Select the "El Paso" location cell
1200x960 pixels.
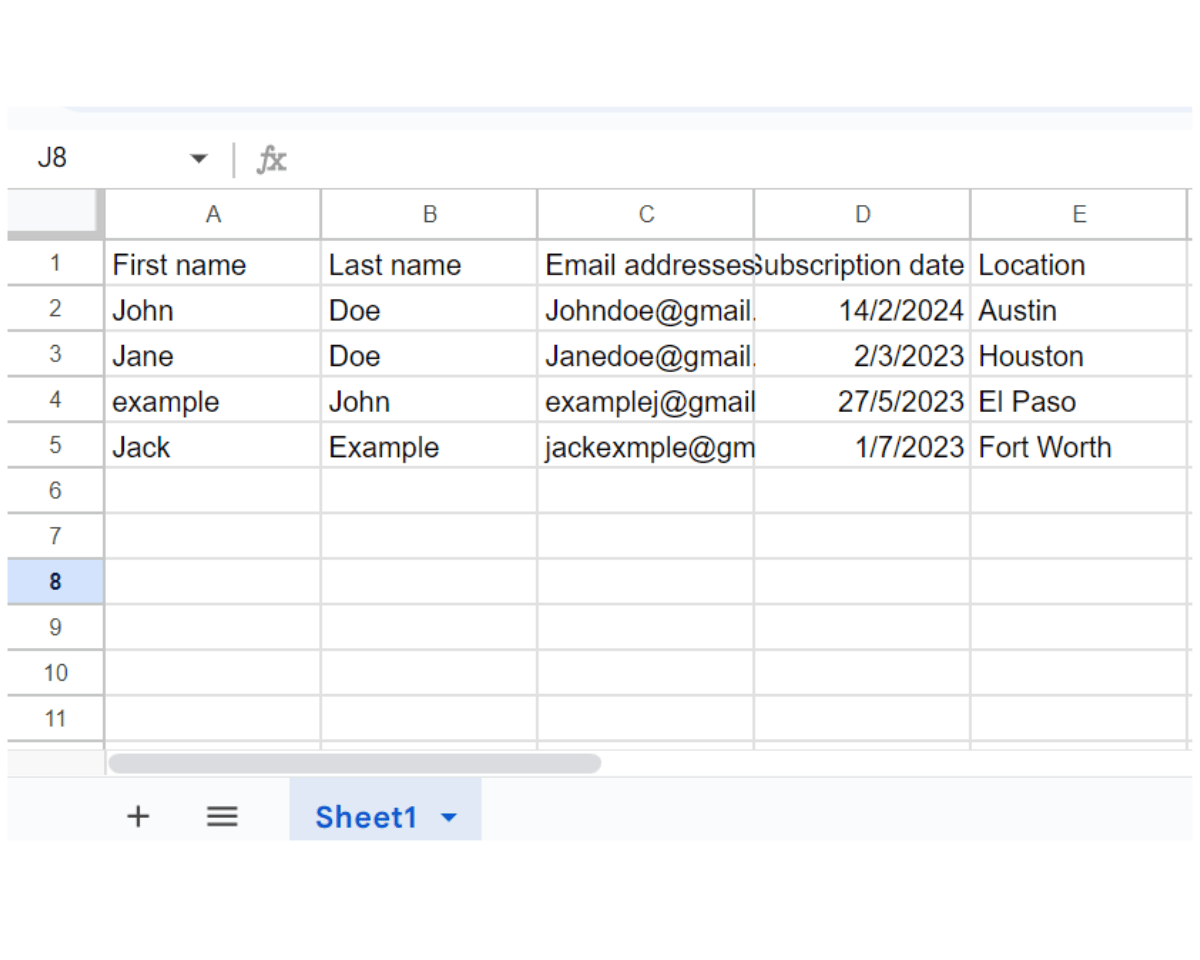coord(1079,400)
